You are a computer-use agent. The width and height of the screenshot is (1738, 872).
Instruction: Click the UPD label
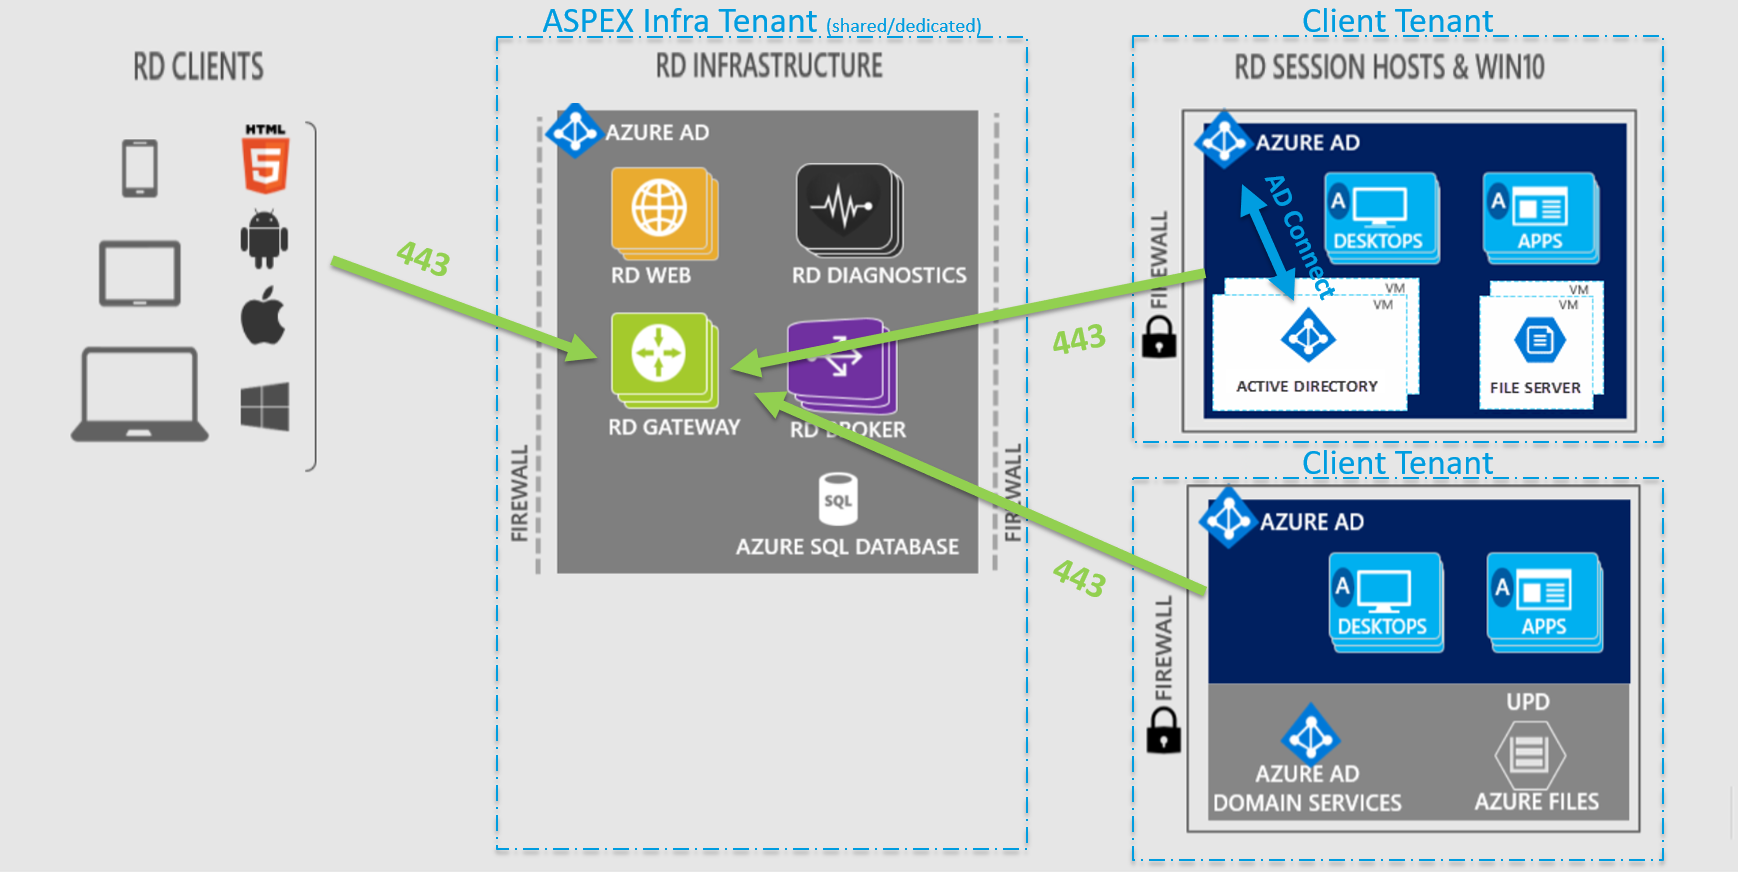tap(1528, 702)
